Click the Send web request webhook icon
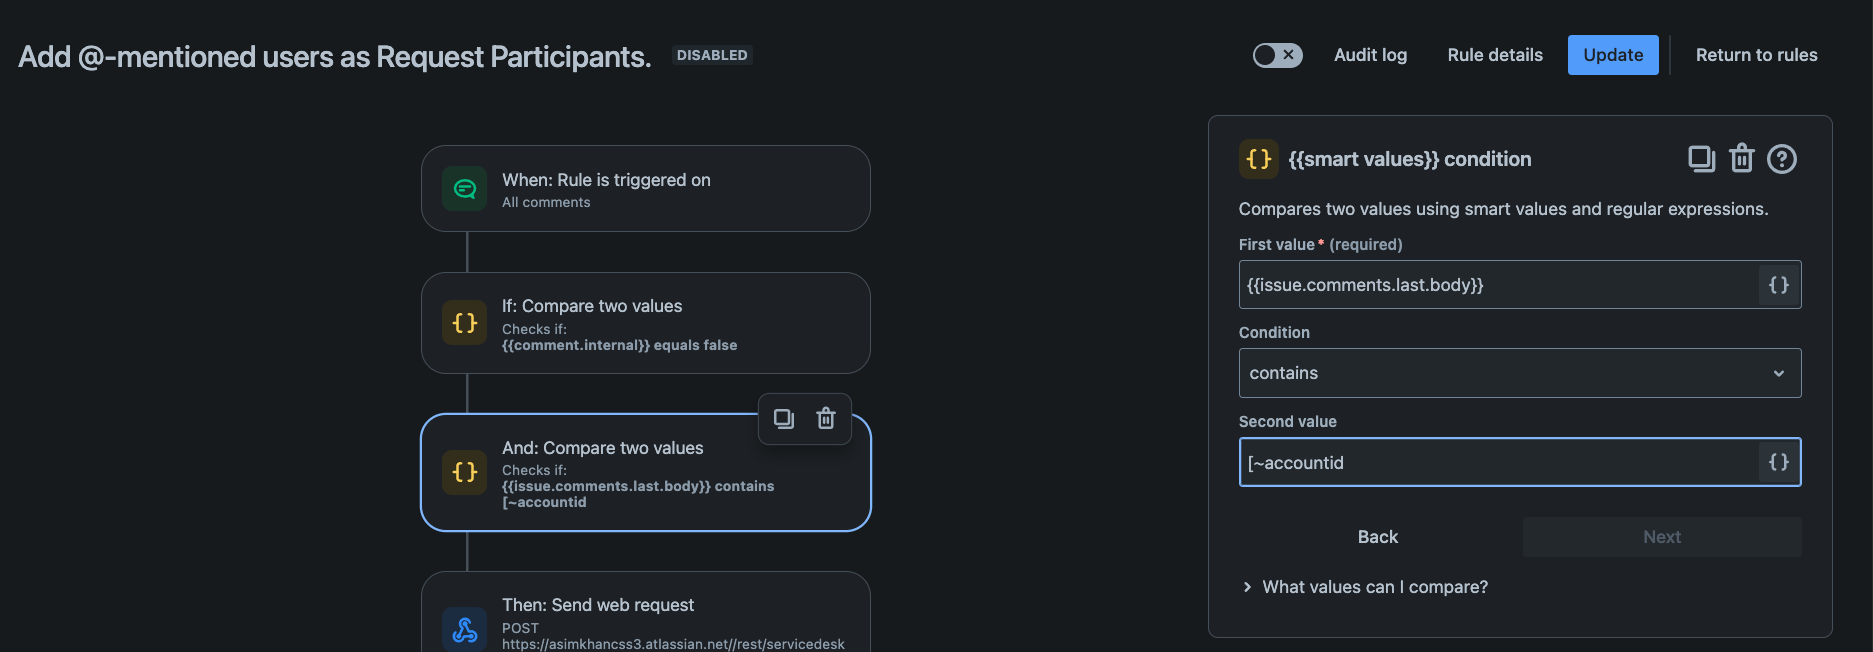The height and width of the screenshot is (652, 1873). [465, 629]
